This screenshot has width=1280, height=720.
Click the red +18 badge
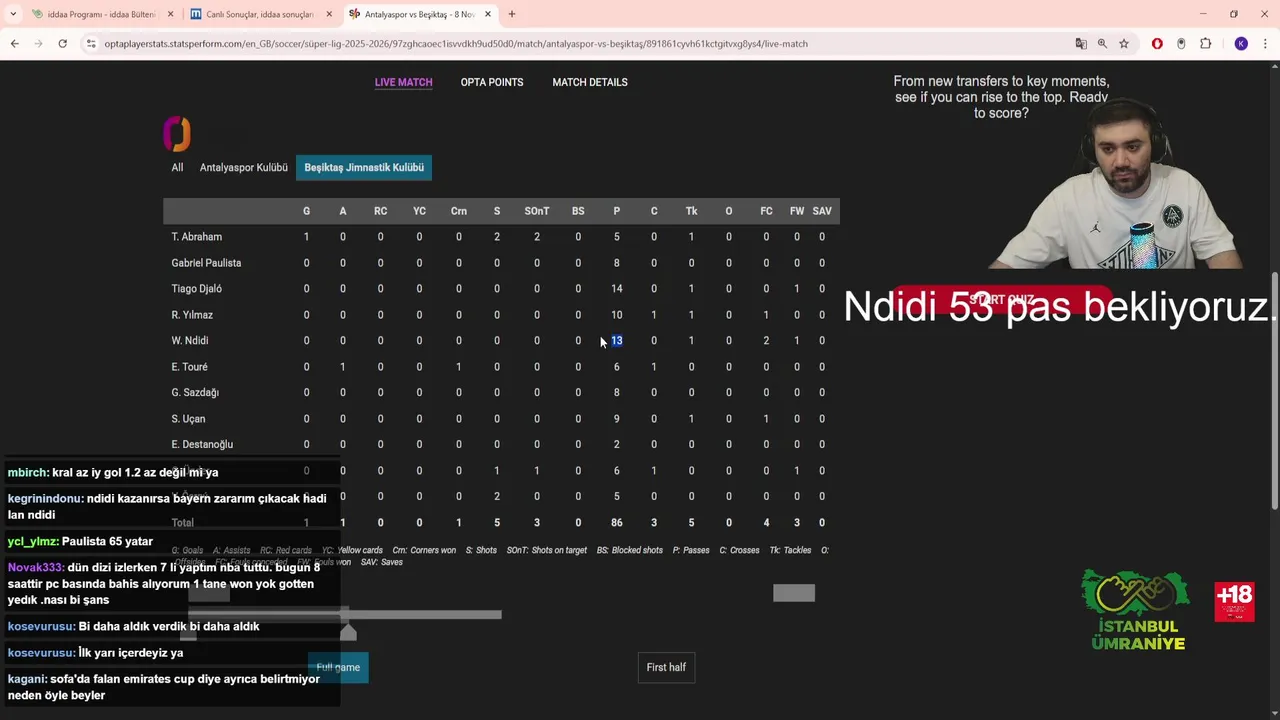point(1234,602)
